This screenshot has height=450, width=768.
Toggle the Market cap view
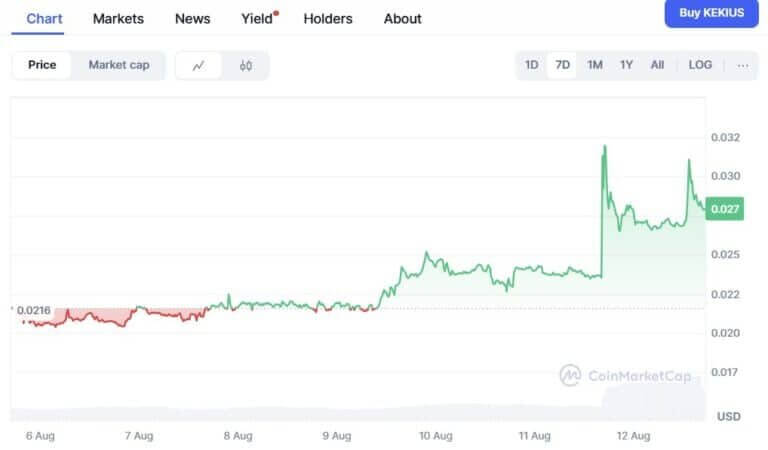point(119,65)
